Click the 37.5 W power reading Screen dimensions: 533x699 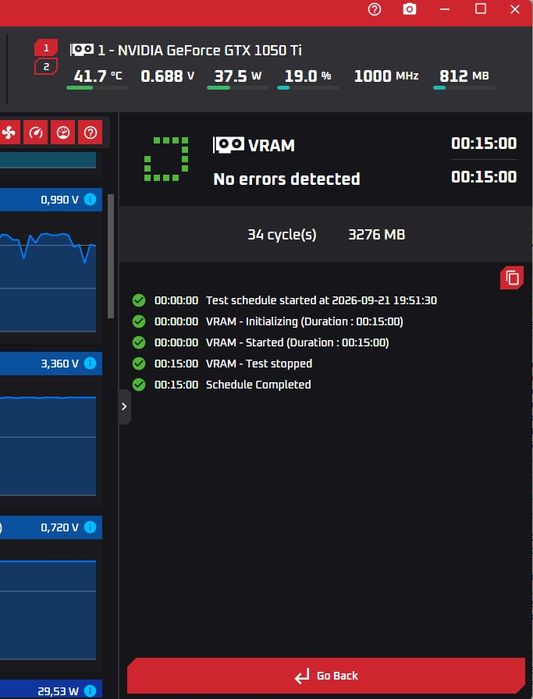(x=238, y=76)
